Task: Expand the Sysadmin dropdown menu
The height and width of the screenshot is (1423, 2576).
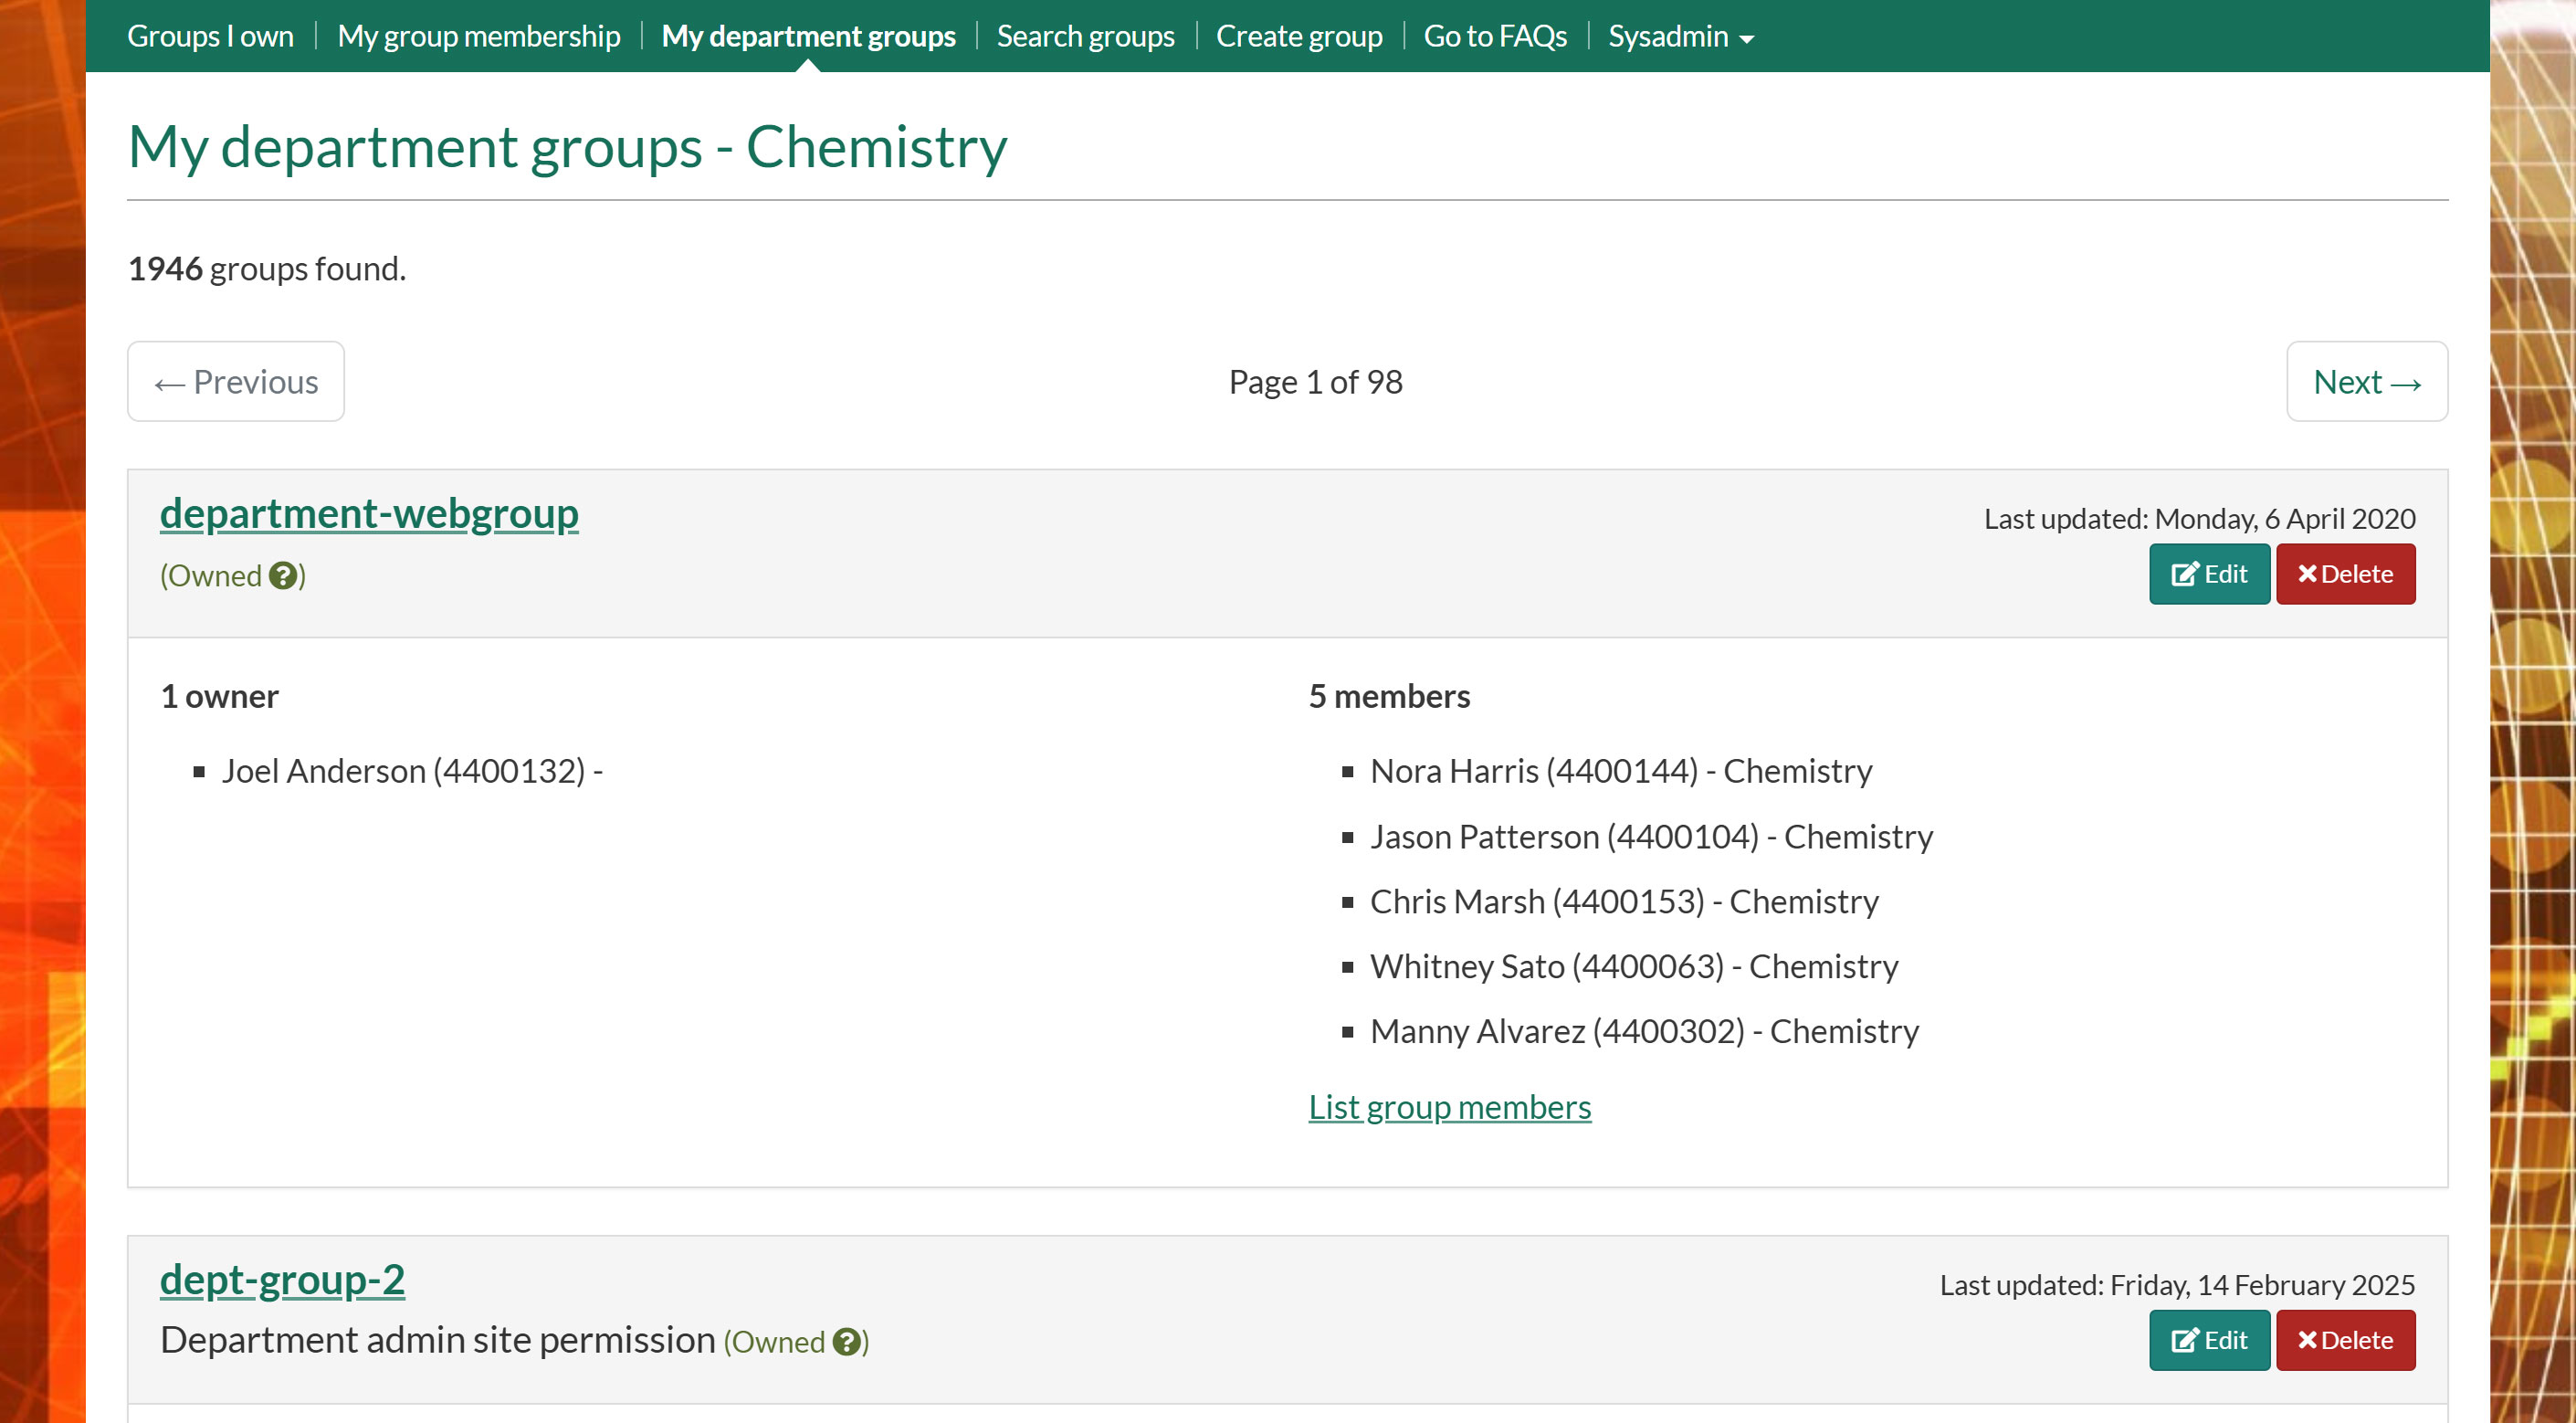Action: tap(1680, 37)
